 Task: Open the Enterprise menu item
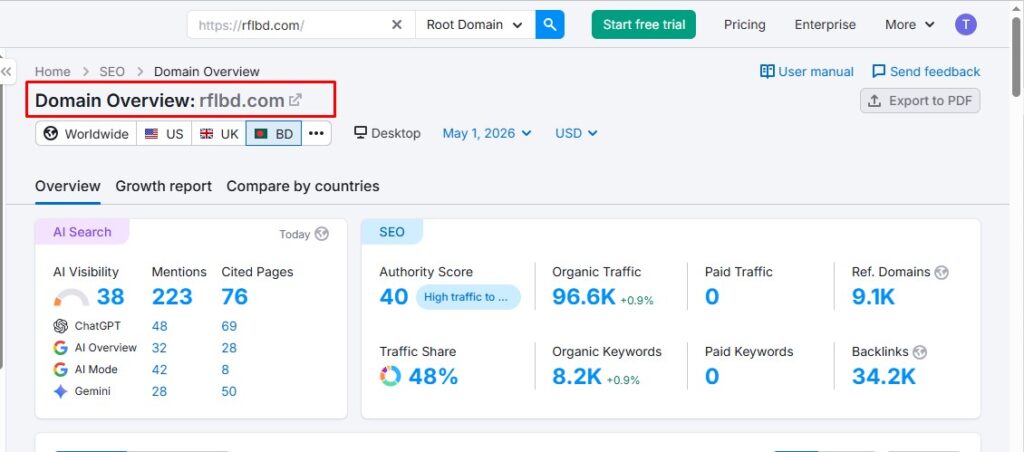pyautogui.click(x=825, y=25)
